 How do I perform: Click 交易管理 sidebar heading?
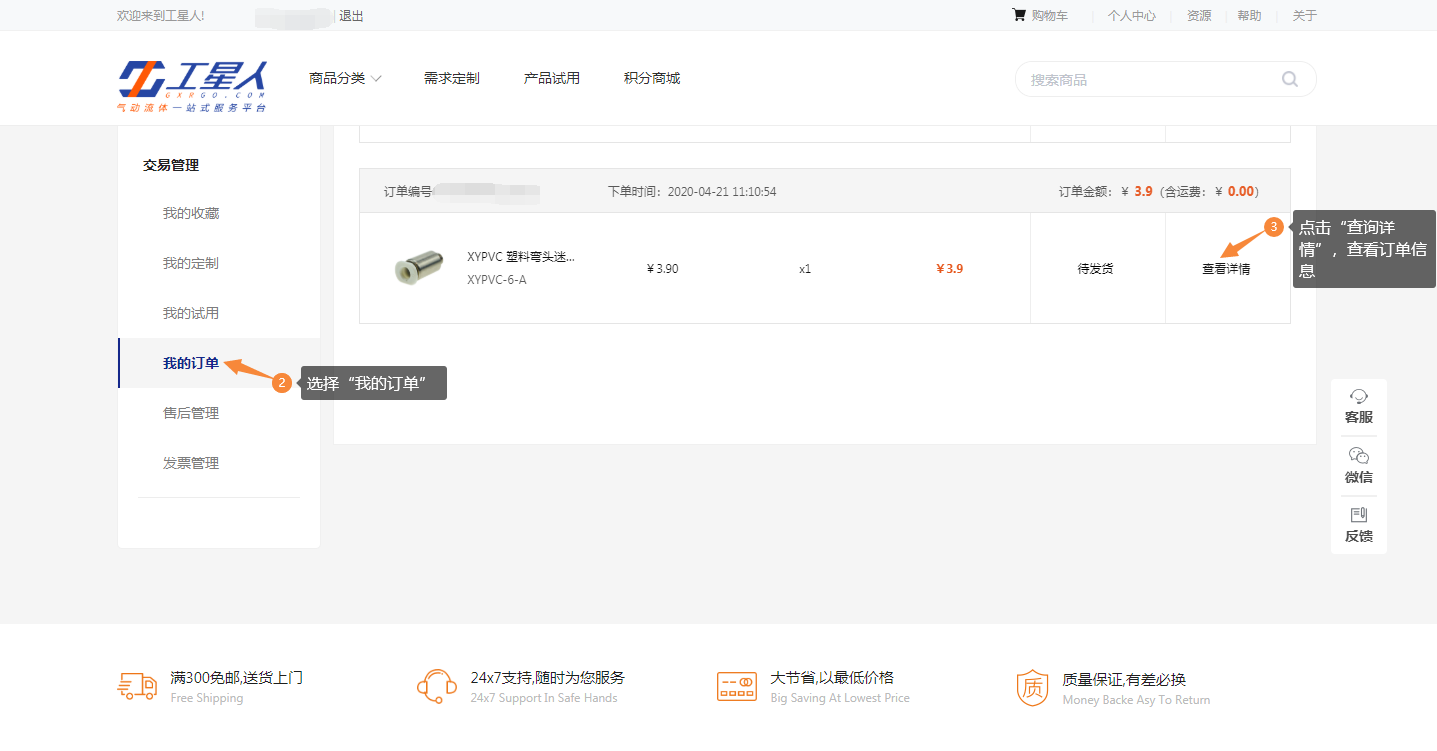pos(171,165)
